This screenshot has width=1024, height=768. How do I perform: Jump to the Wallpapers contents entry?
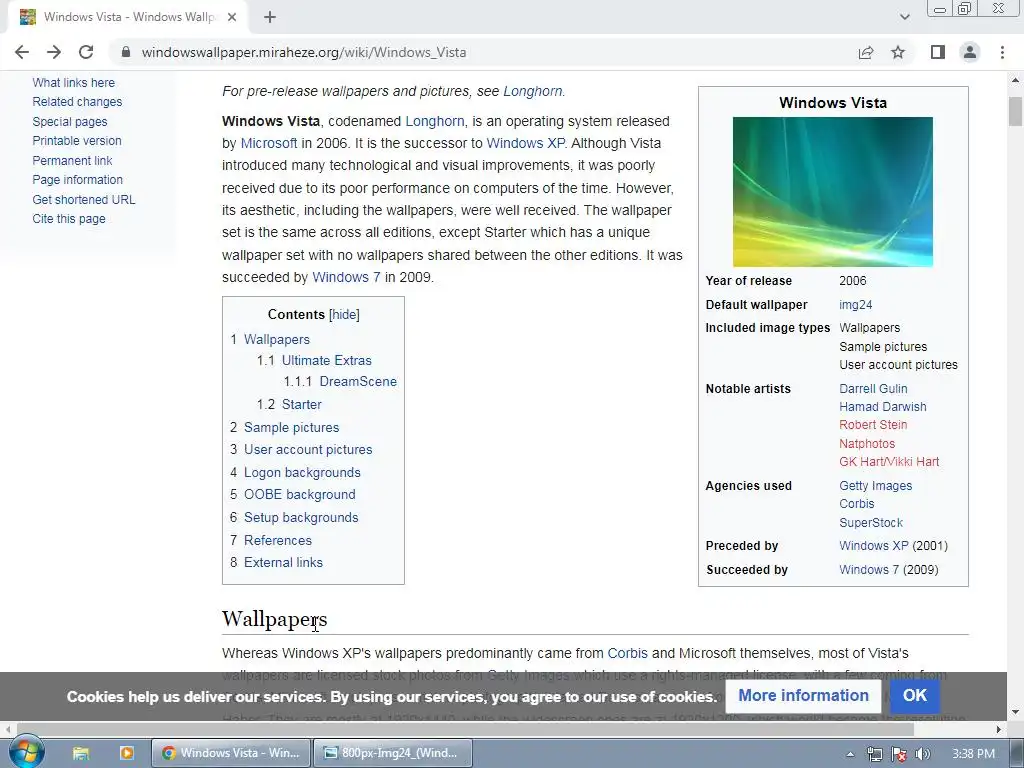pos(276,340)
